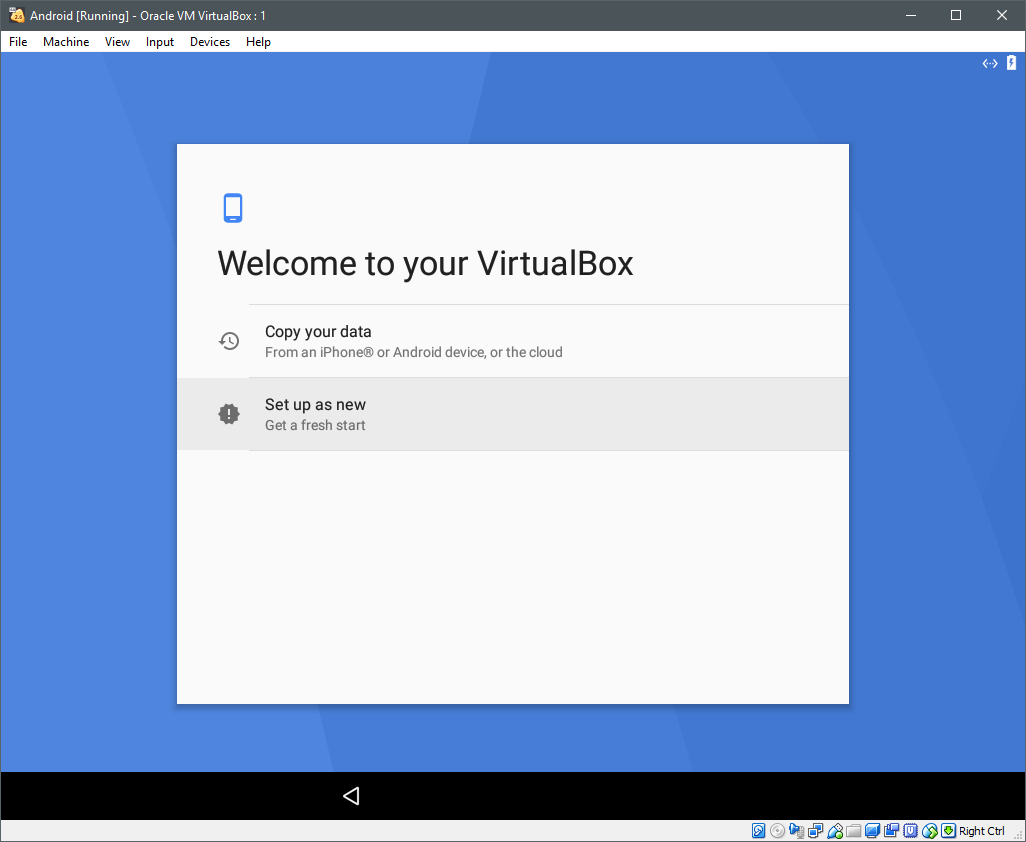
Task: Click the display status icon
Action: pyautogui.click(x=871, y=831)
